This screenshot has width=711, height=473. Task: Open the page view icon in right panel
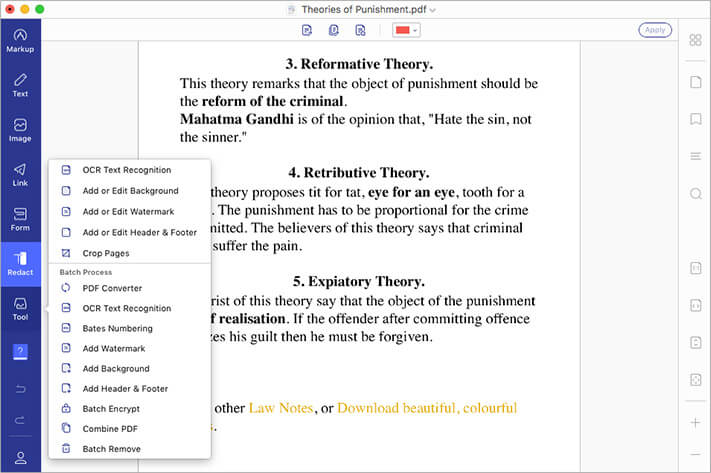point(696,82)
